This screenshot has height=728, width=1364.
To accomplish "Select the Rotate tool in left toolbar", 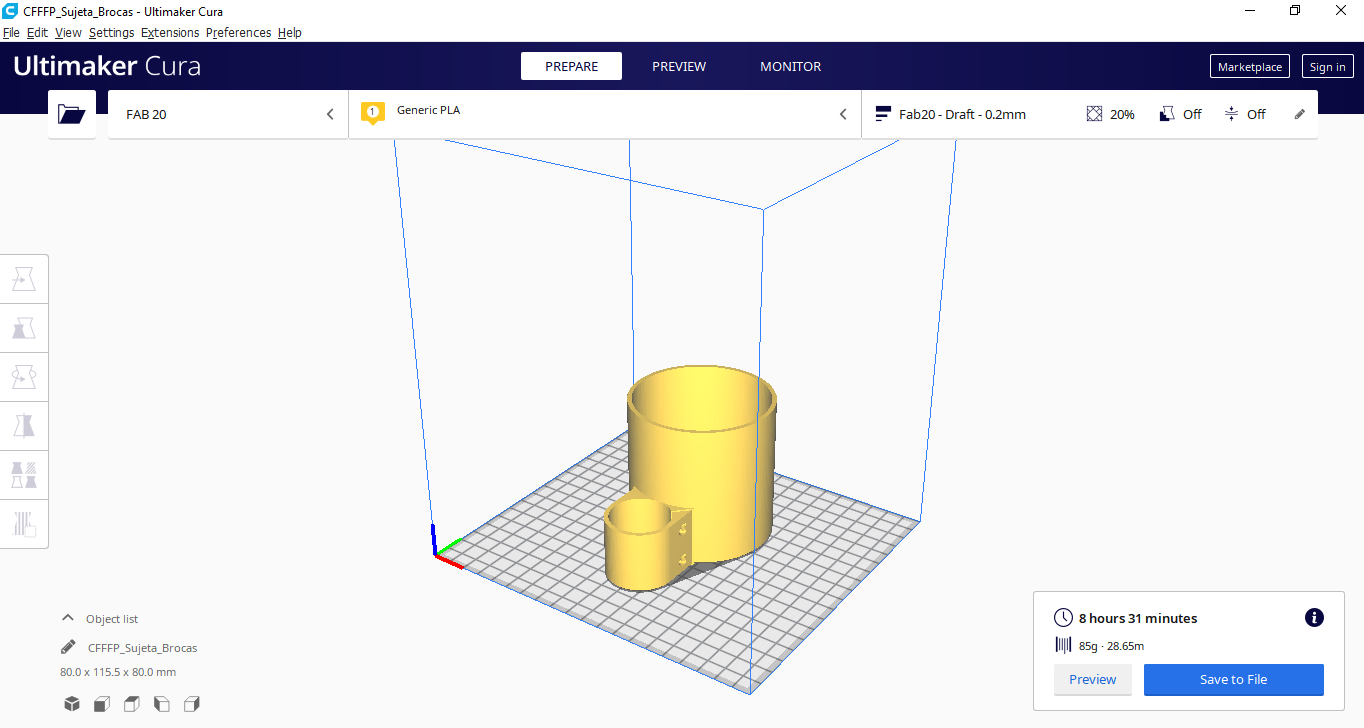I will pos(24,377).
